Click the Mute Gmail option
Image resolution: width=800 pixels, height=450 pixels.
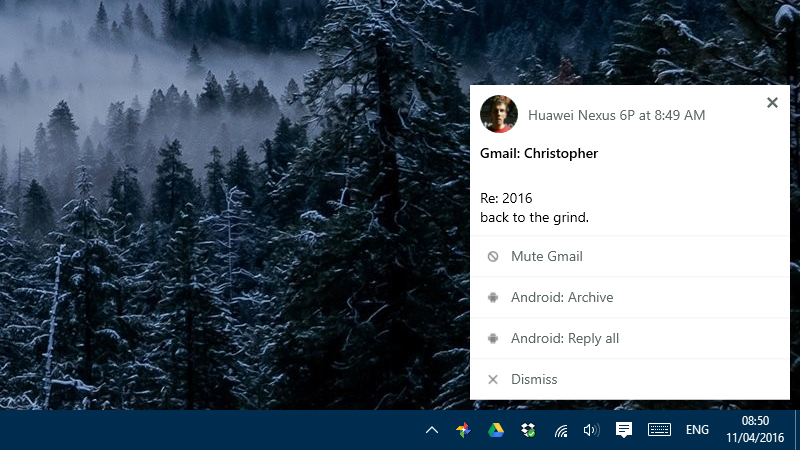pyautogui.click(x=630, y=257)
